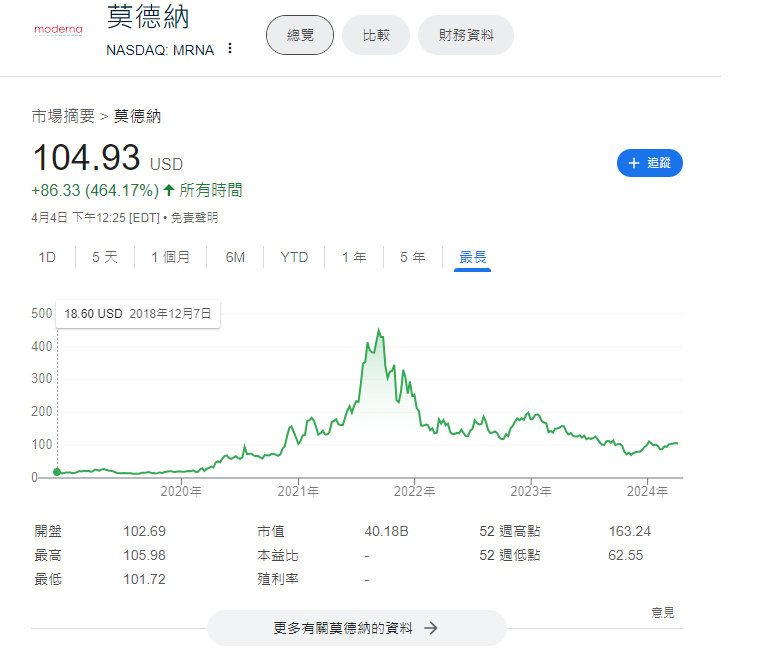The height and width of the screenshot is (650, 760).
Task: Switch the chart to the 1D range
Action: [47, 257]
